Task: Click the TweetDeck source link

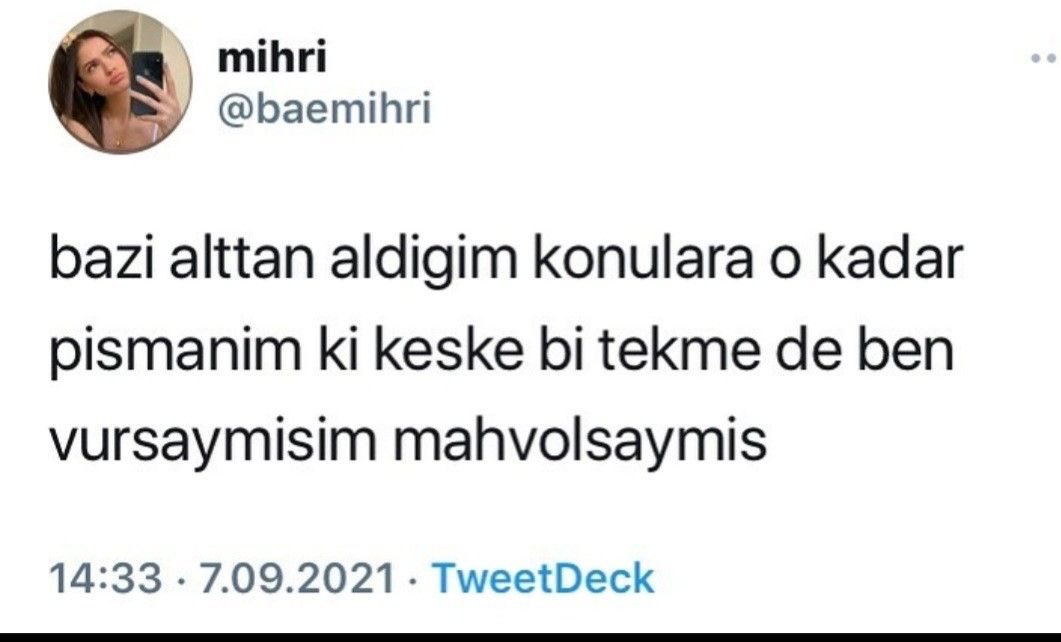Action: (x=543, y=579)
